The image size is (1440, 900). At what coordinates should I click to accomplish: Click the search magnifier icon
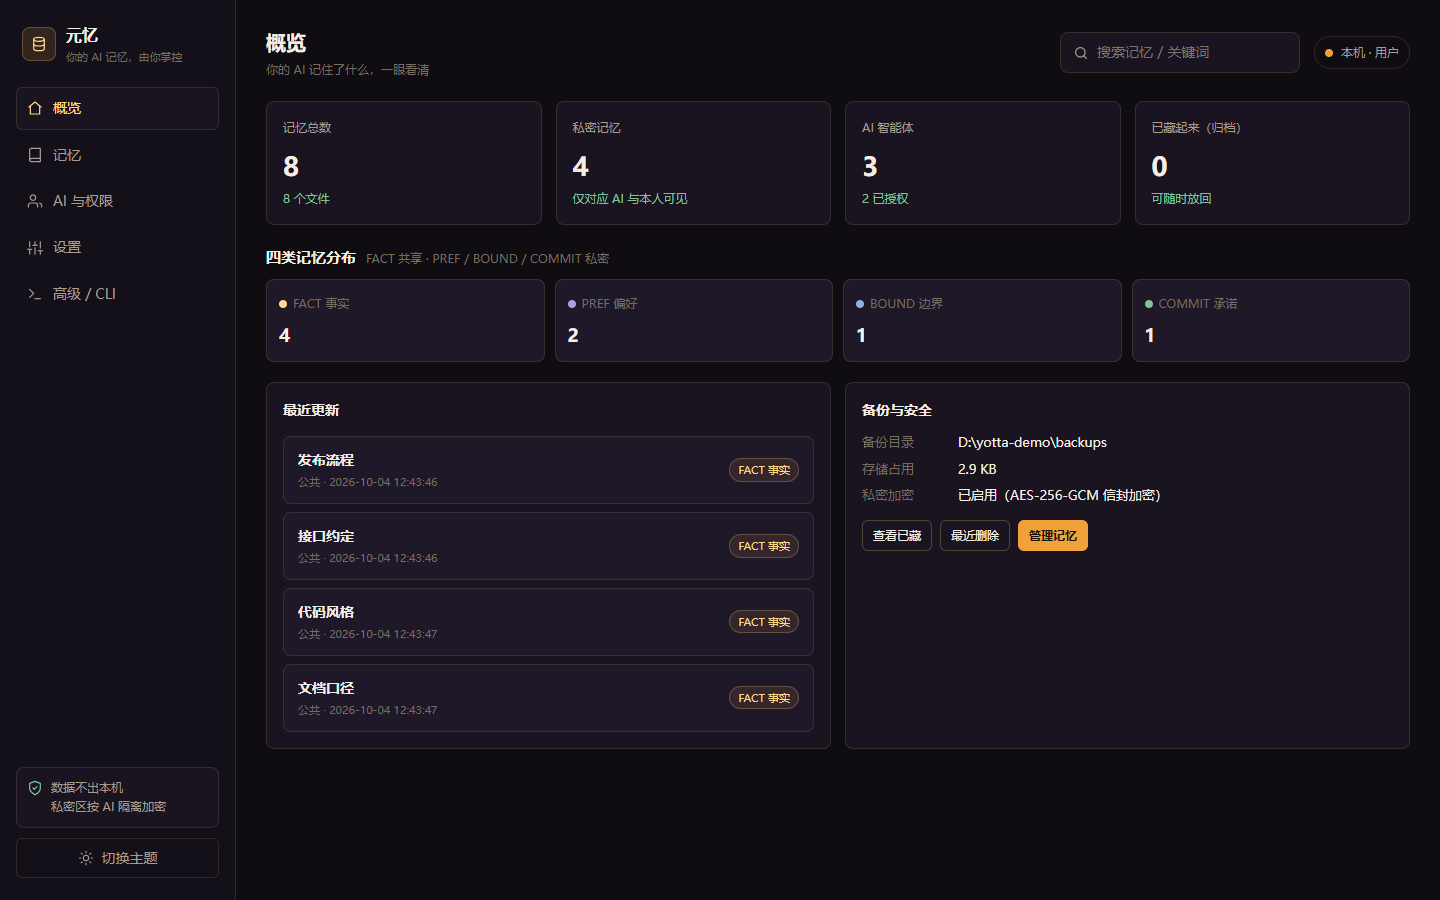tap(1081, 53)
